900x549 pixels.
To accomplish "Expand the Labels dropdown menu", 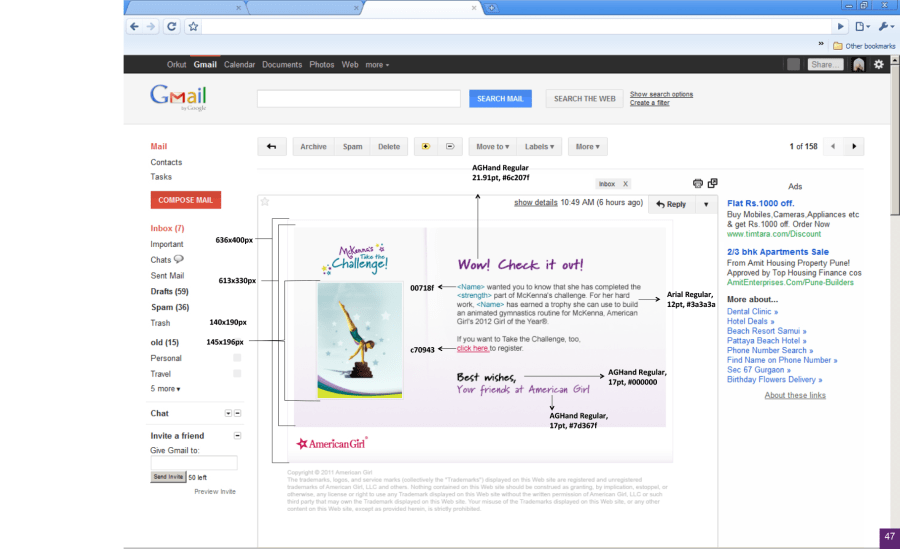I will [x=541, y=147].
